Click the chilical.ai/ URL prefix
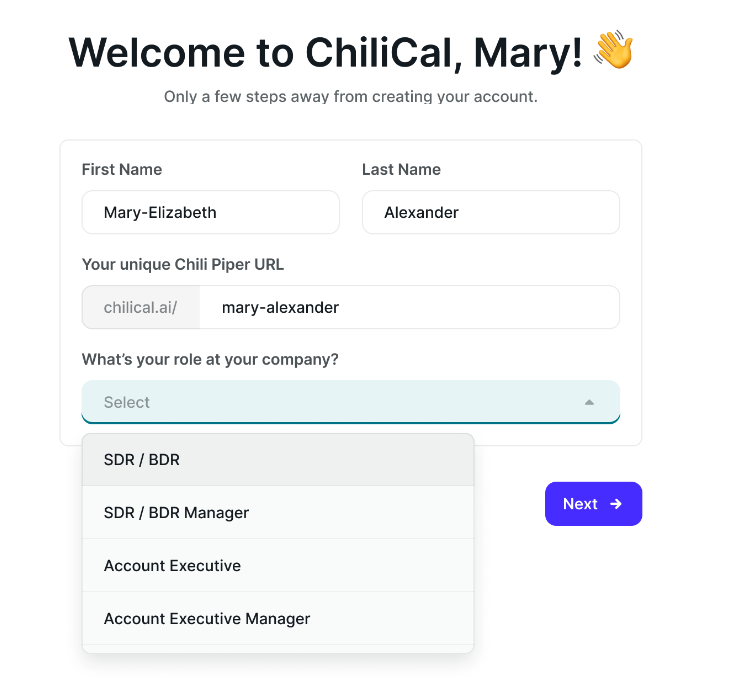This screenshot has height=685, width=752. tap(141, 307)
